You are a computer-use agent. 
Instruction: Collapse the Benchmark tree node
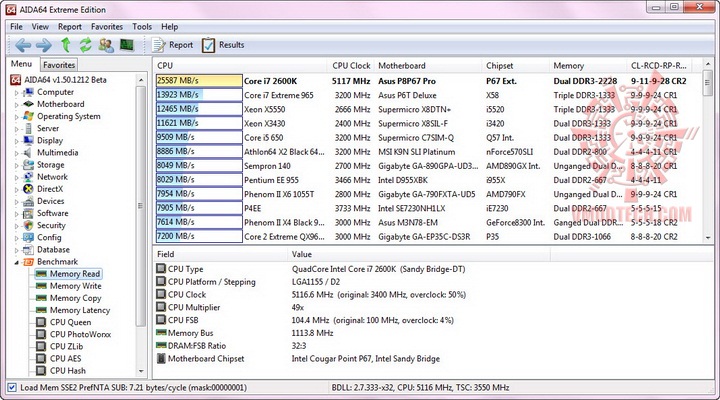pyautogui.click(x=17, y=263)
